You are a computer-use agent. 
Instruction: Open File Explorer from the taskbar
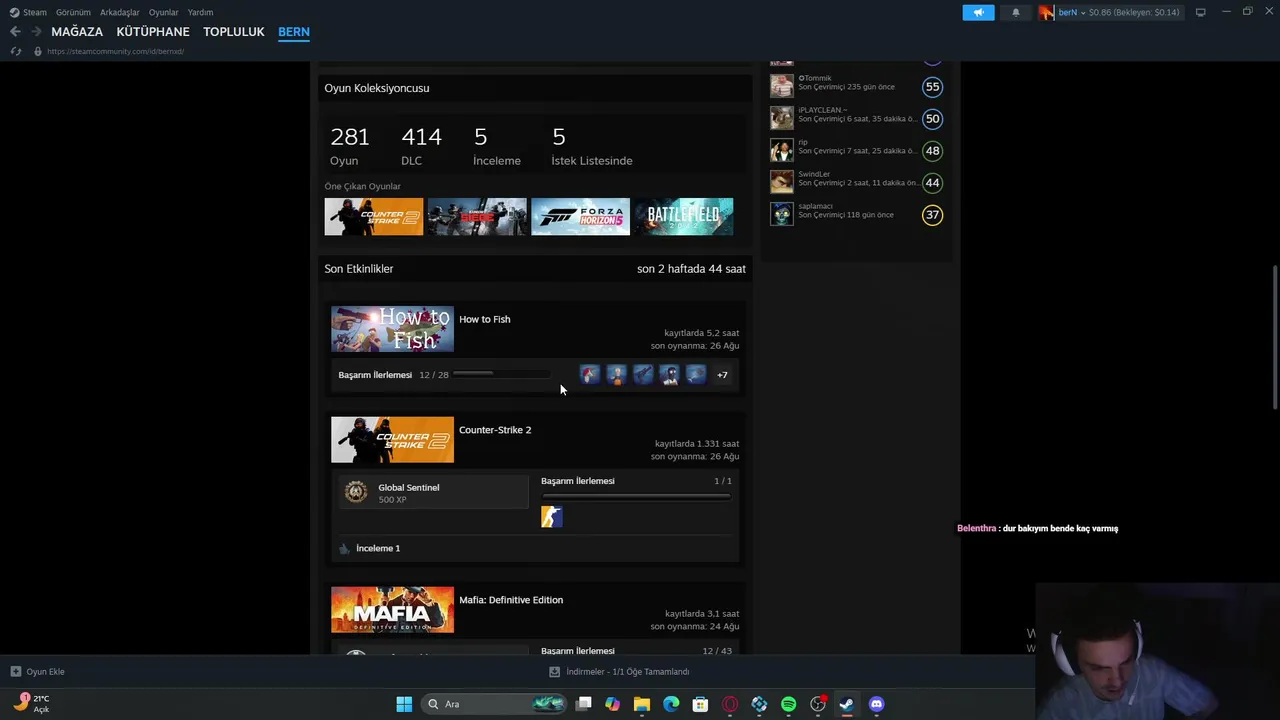[x=642, y=704]
